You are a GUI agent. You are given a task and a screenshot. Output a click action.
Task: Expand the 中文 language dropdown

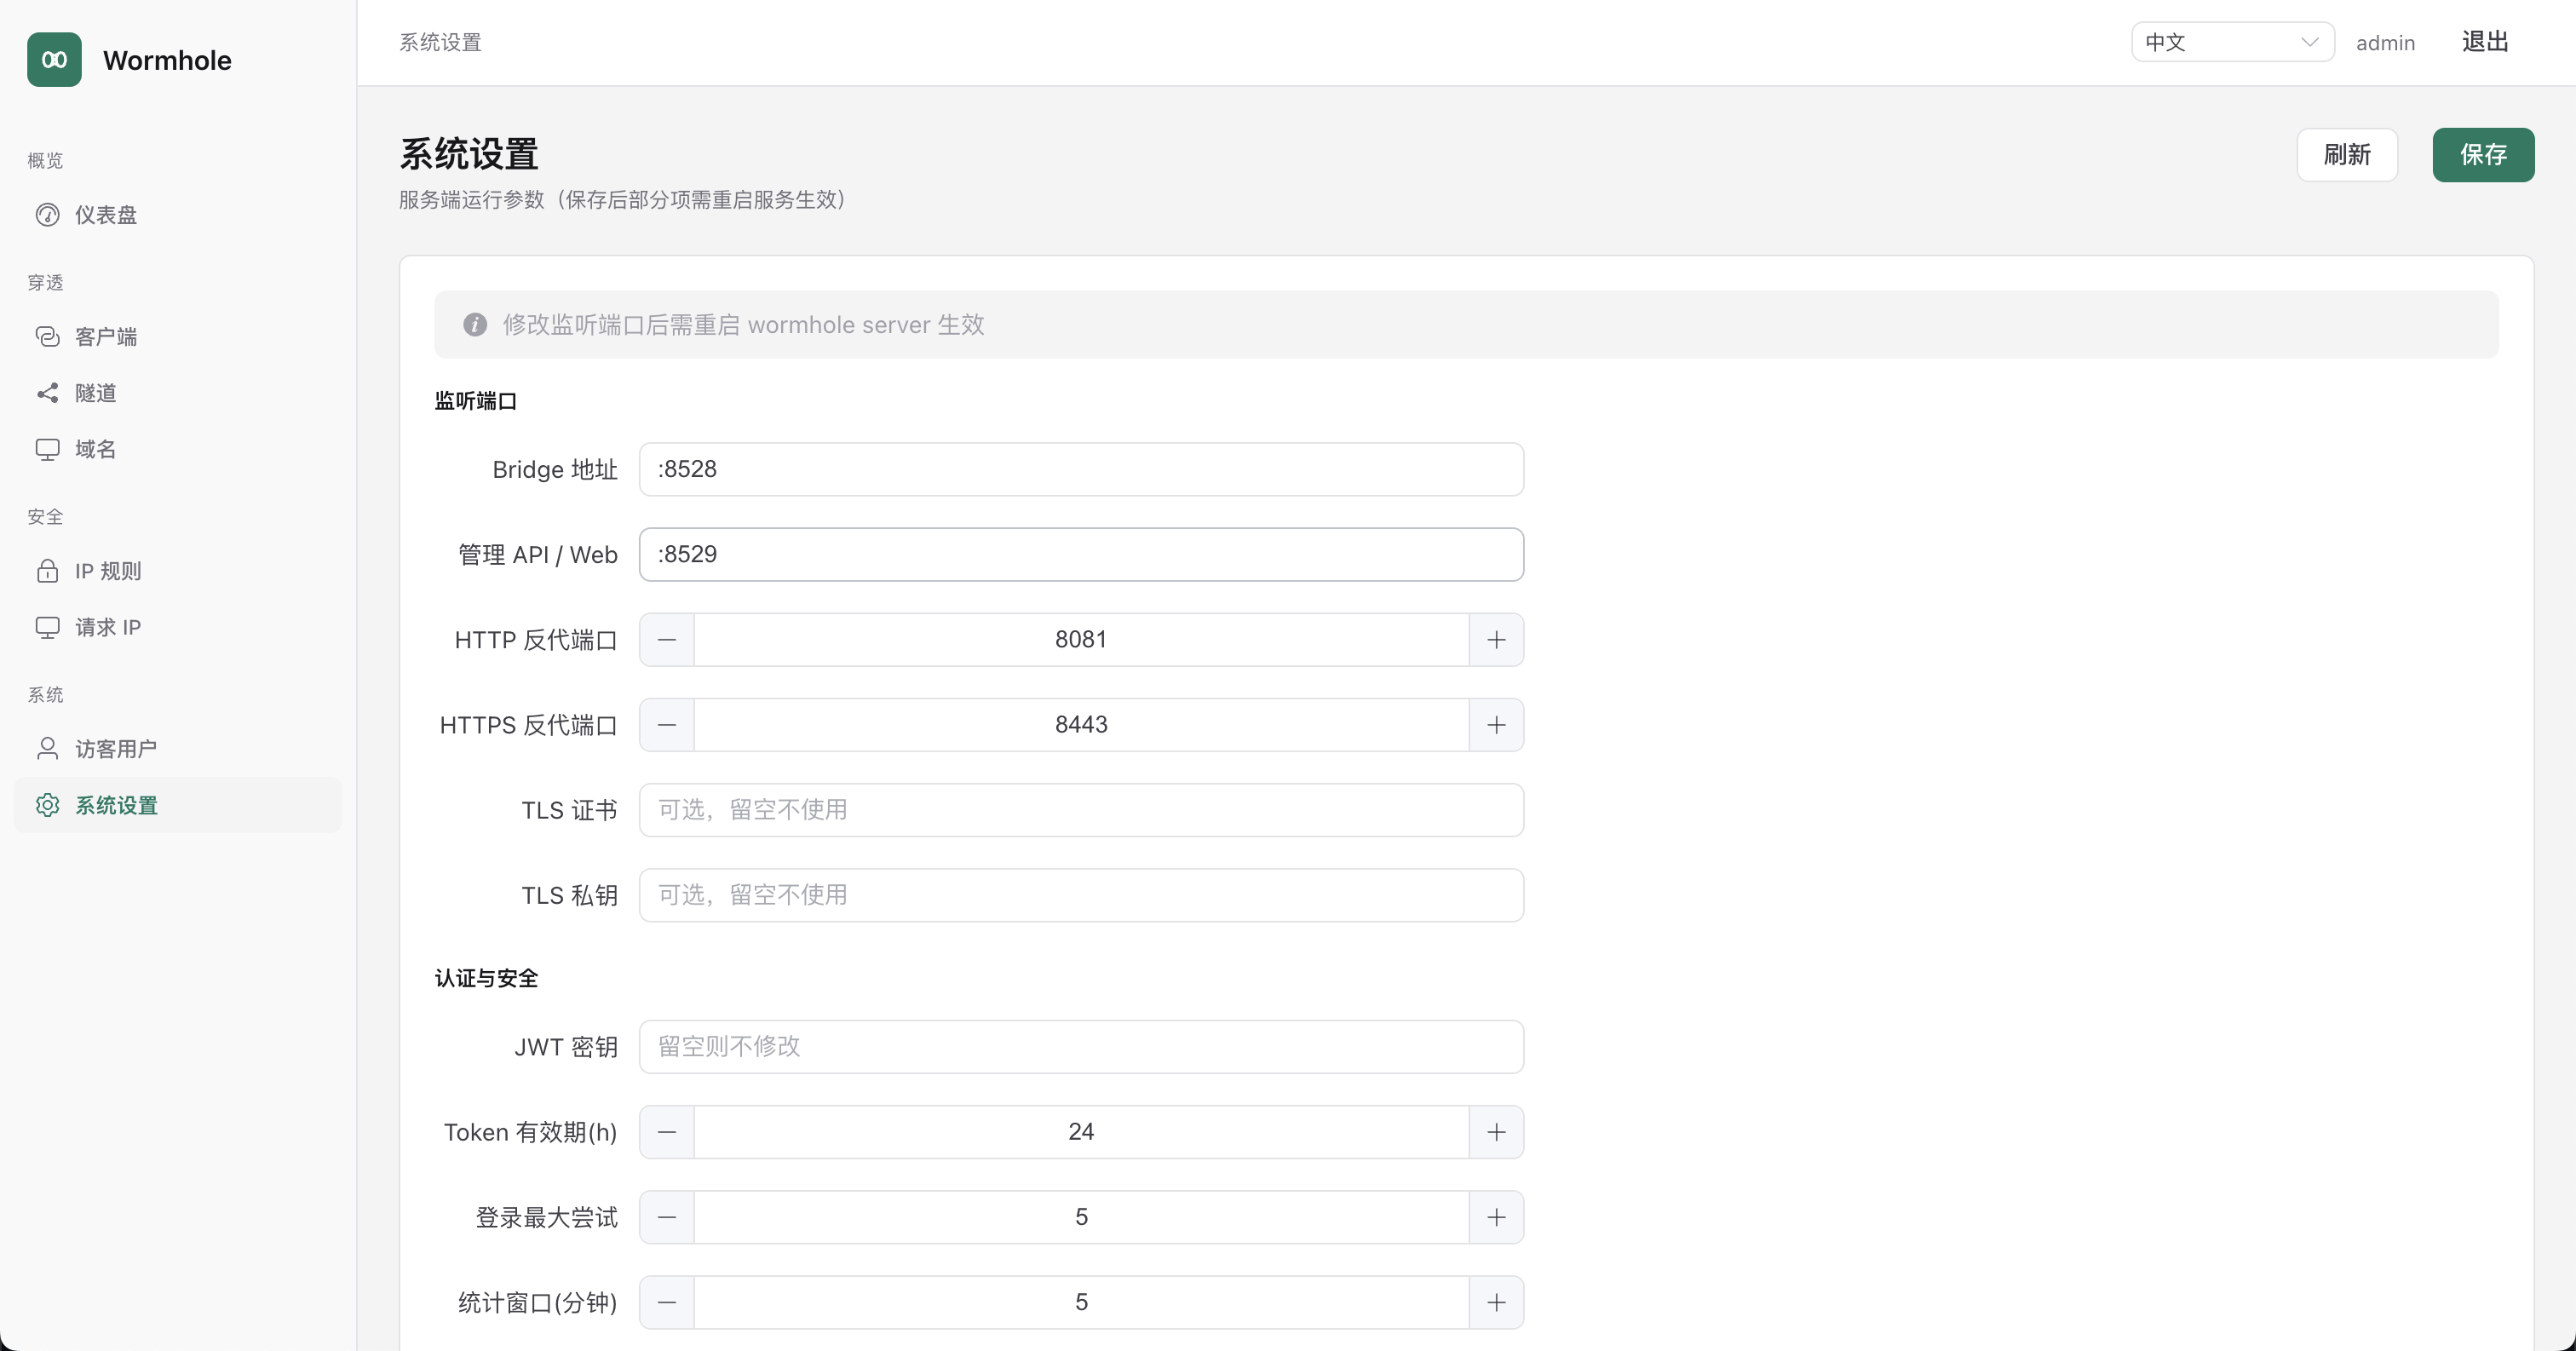2232,42
